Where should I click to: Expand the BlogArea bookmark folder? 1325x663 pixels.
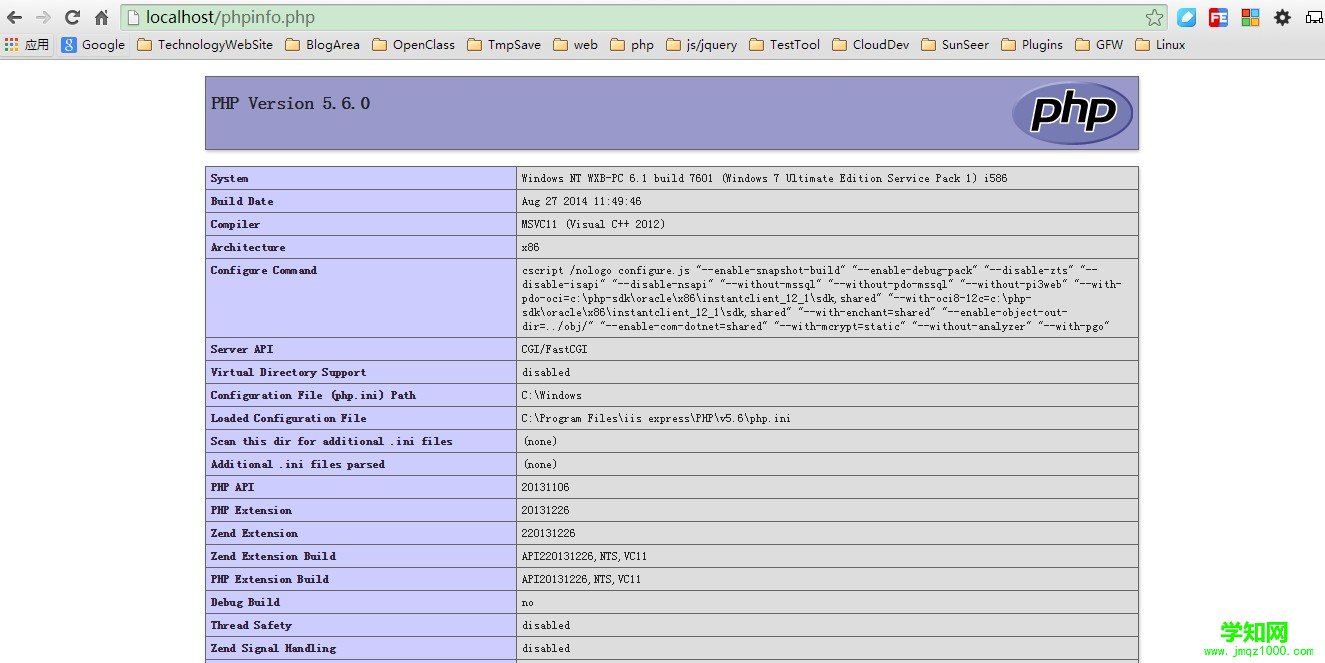pyautogui.click(x=322, y=44)
